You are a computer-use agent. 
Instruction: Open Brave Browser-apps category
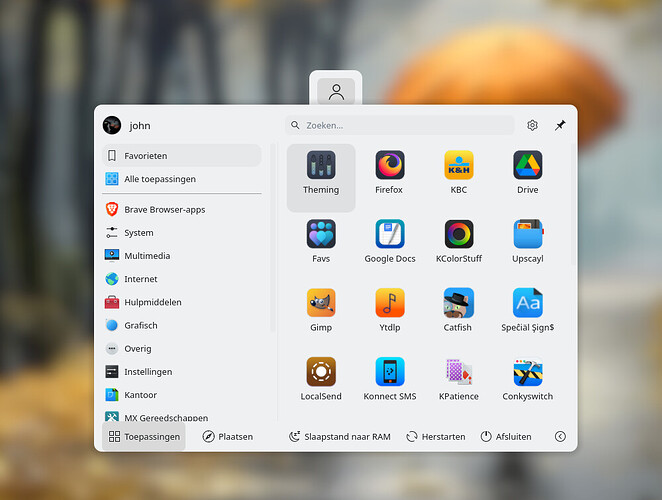click(182, 209)
